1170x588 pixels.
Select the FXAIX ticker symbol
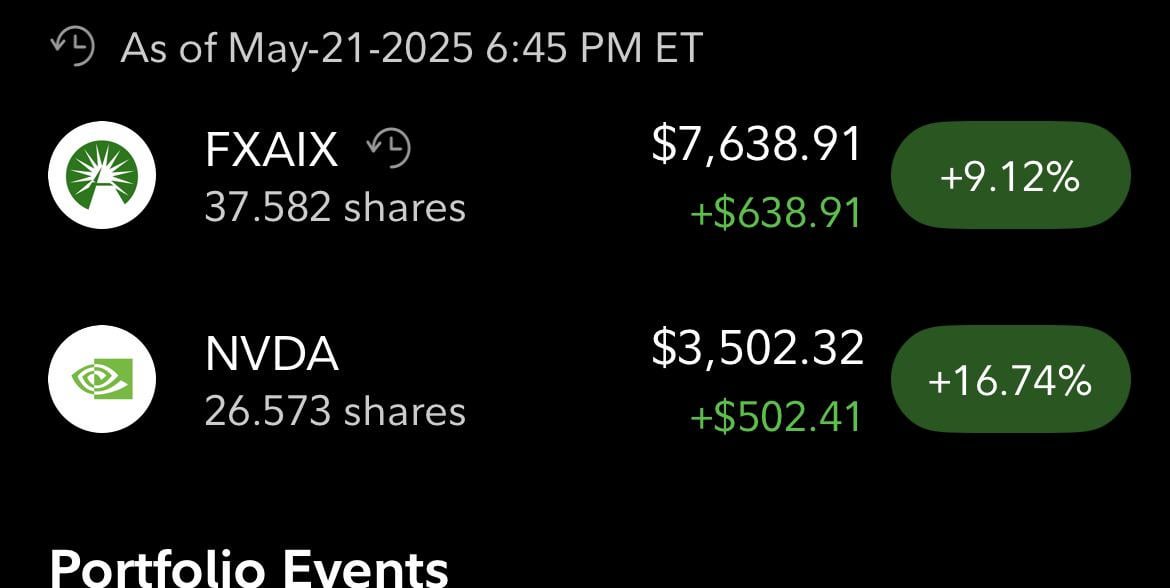[x=271, y=151]
